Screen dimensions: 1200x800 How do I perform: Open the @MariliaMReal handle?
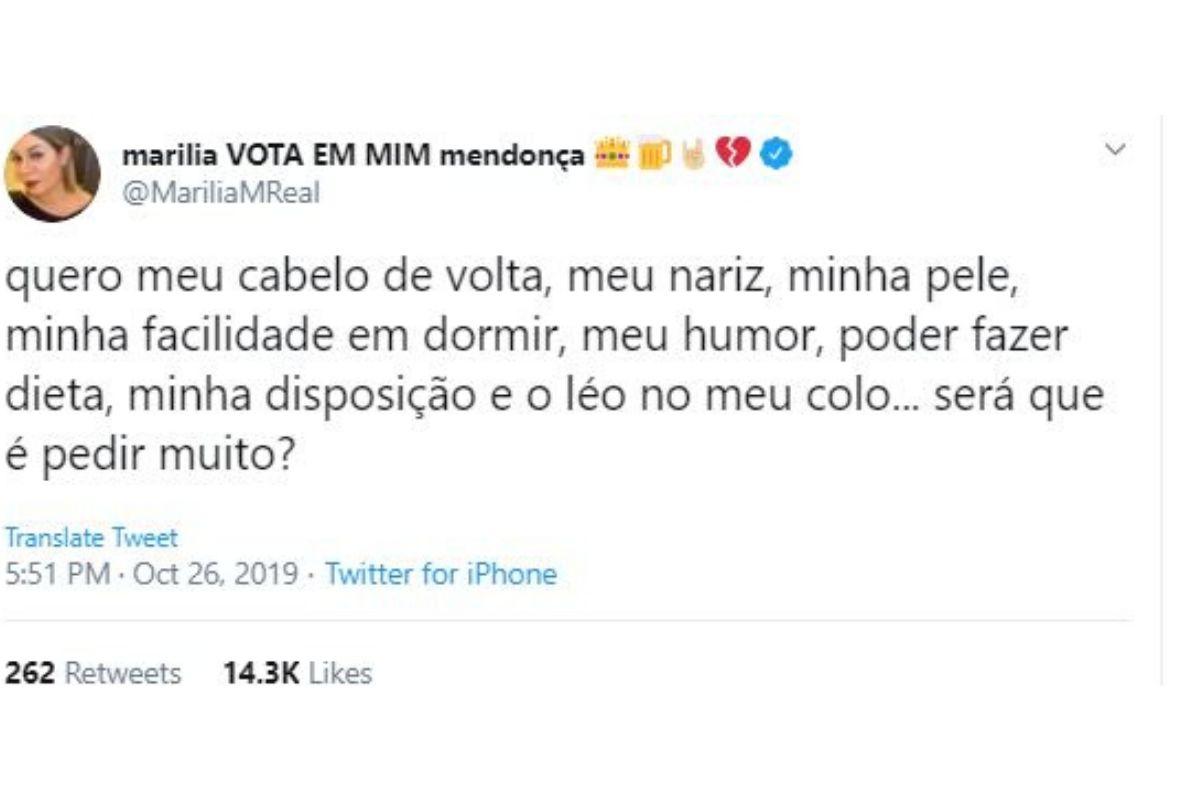pos(220,193)
